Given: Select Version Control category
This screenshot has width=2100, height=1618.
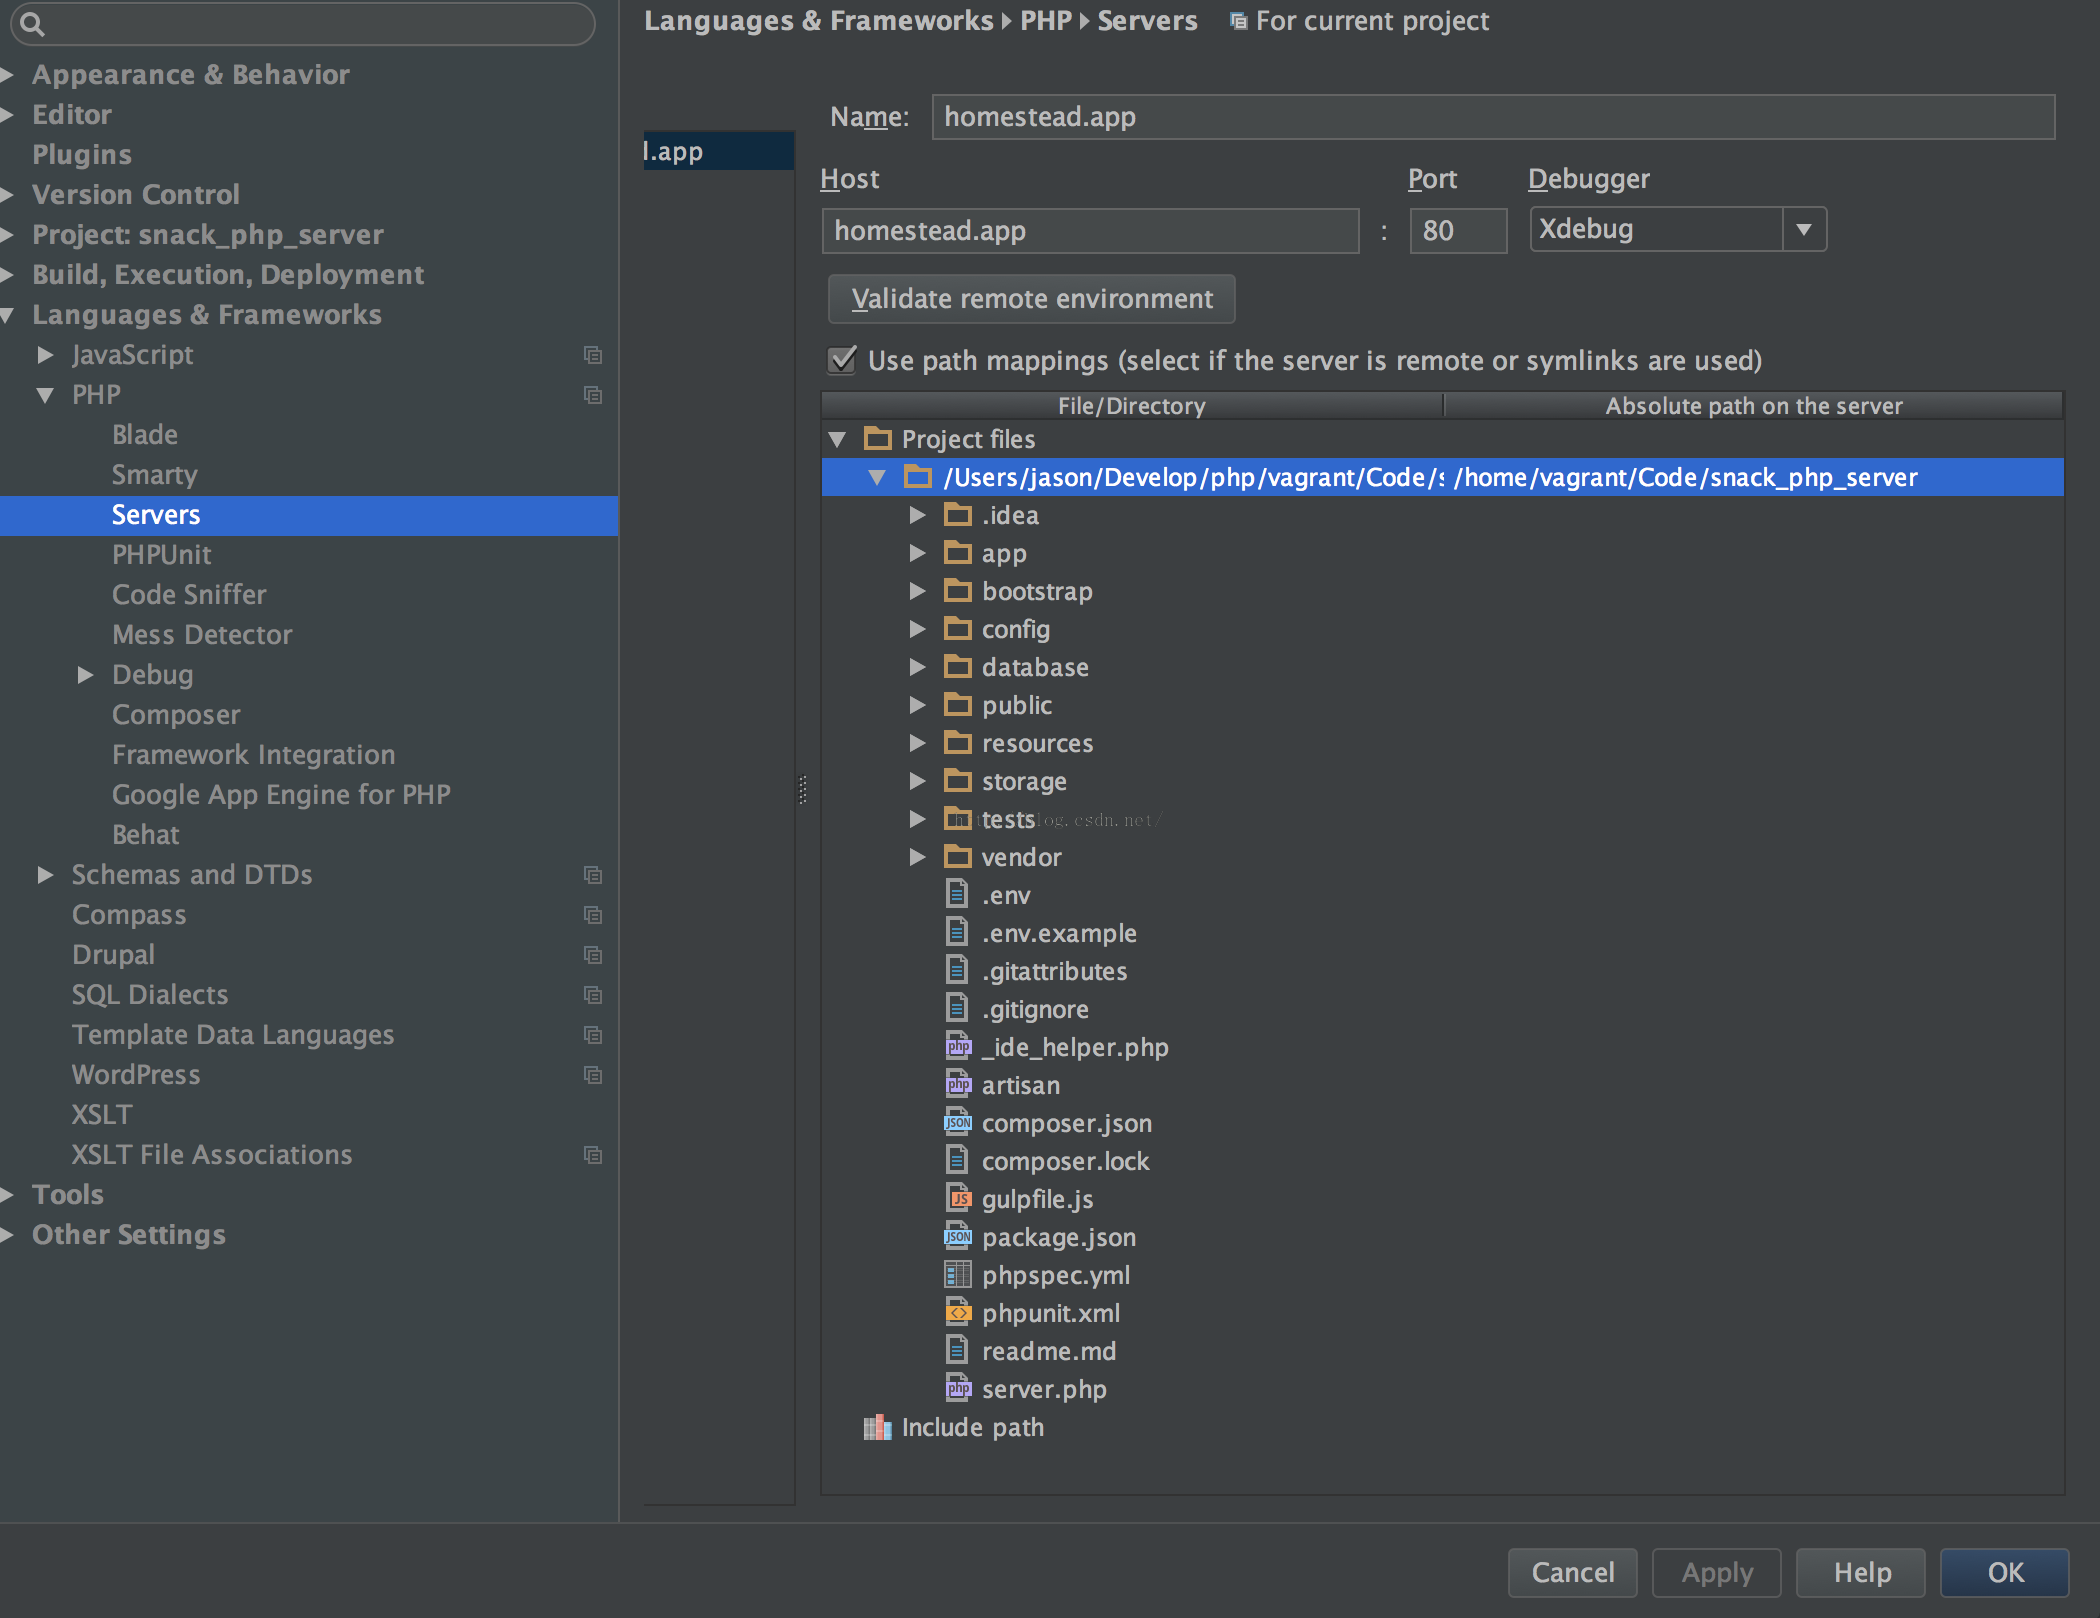Looking at the screenshot, I should [136, 195].
